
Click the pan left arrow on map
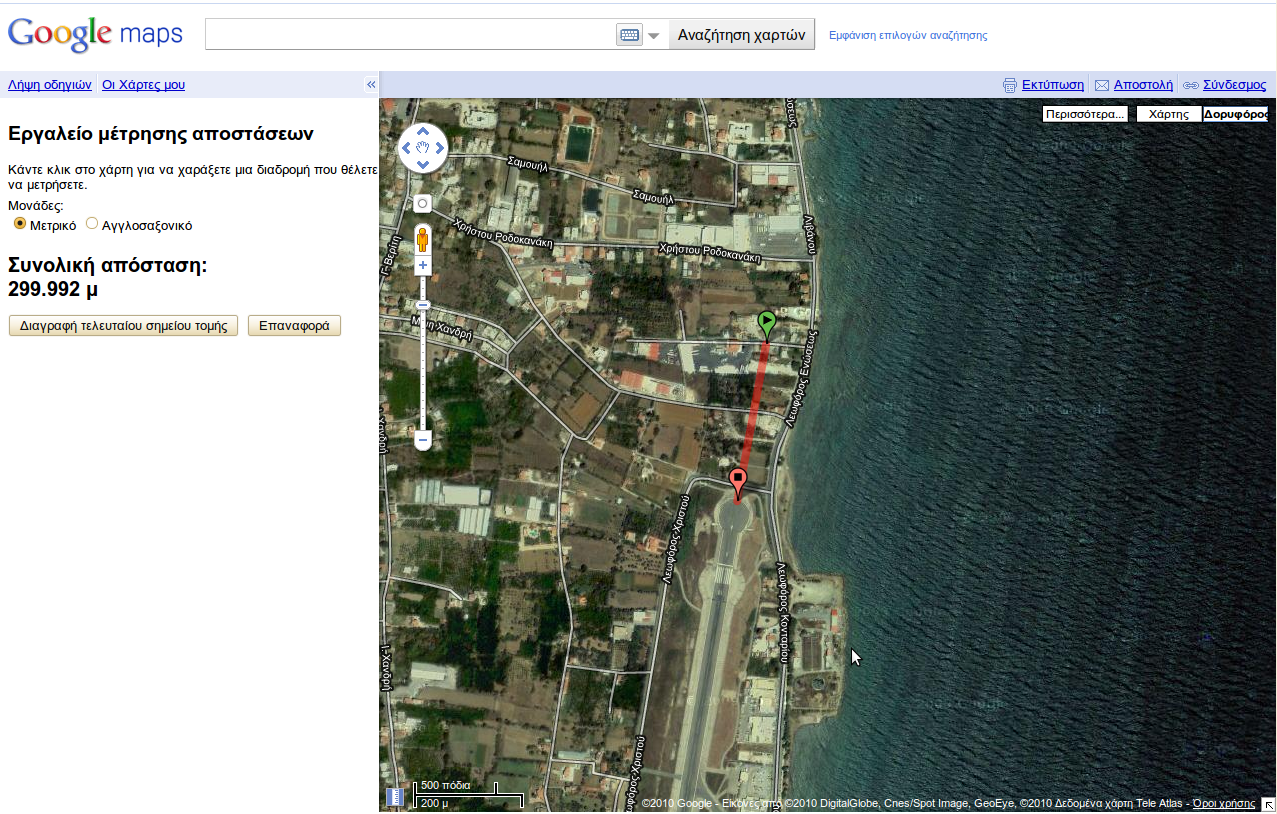point(406,149)
